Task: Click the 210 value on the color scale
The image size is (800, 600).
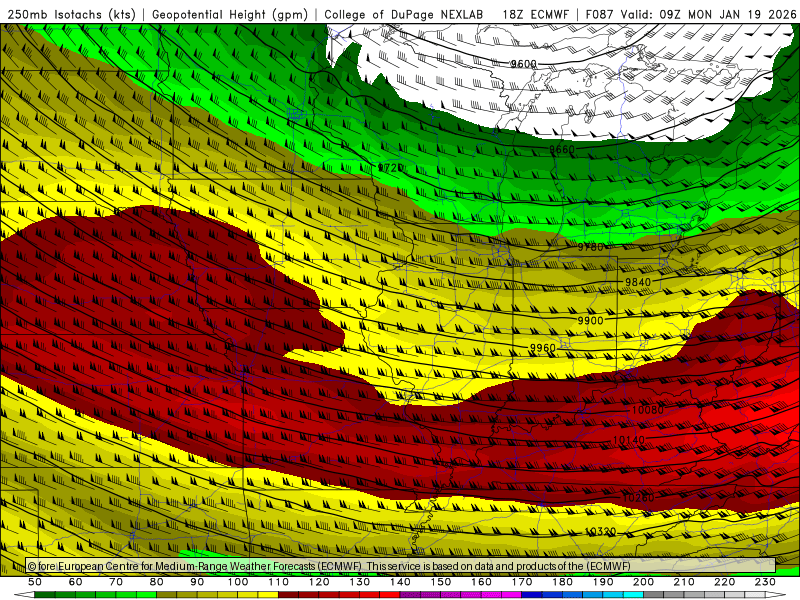Action: pos(685,582)
